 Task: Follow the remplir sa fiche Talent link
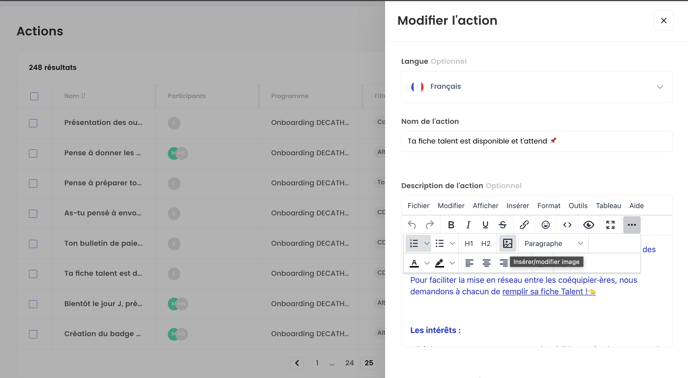(x=549, y=292)
